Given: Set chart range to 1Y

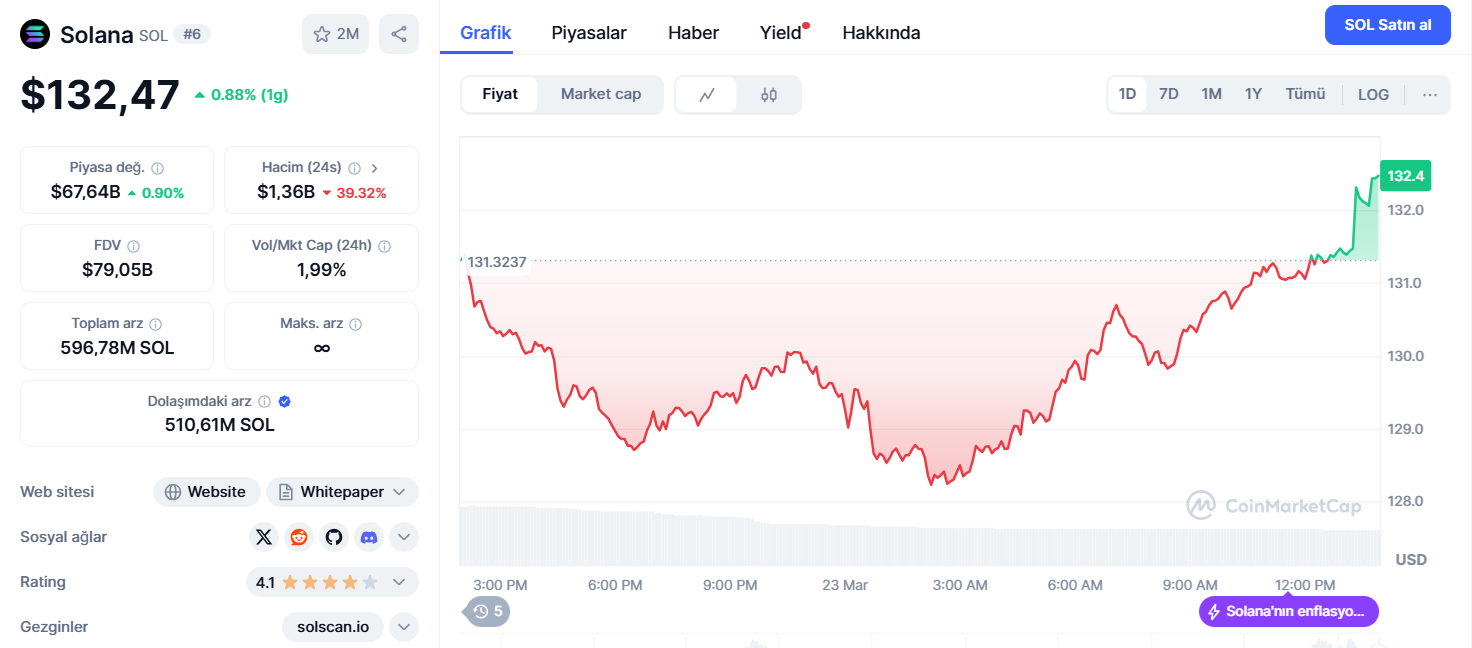Looking at the screenshot, I should coord(1253,94).
